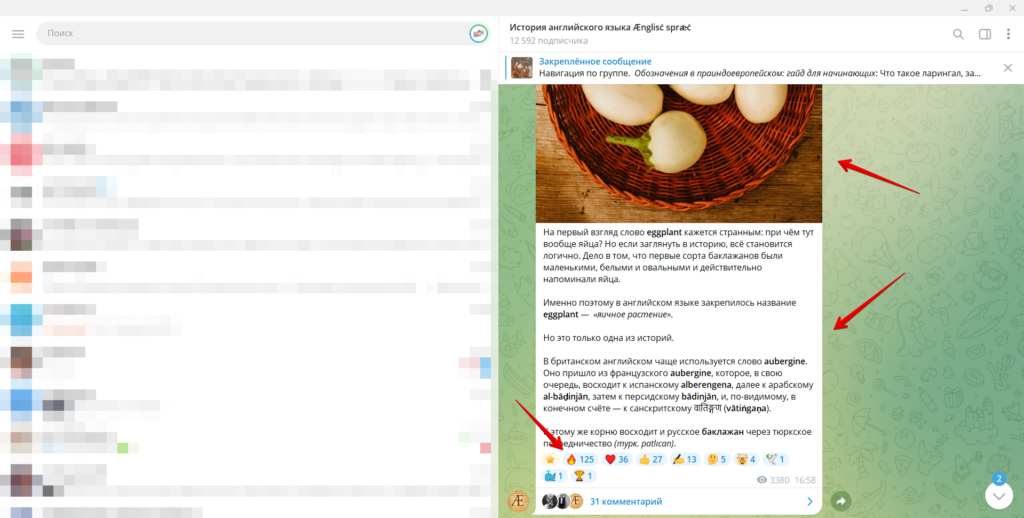Image resolution: width=1024 pixels, height=518 pixels.
Task: React with red heart 36
Action: click(x=616, y=459)
